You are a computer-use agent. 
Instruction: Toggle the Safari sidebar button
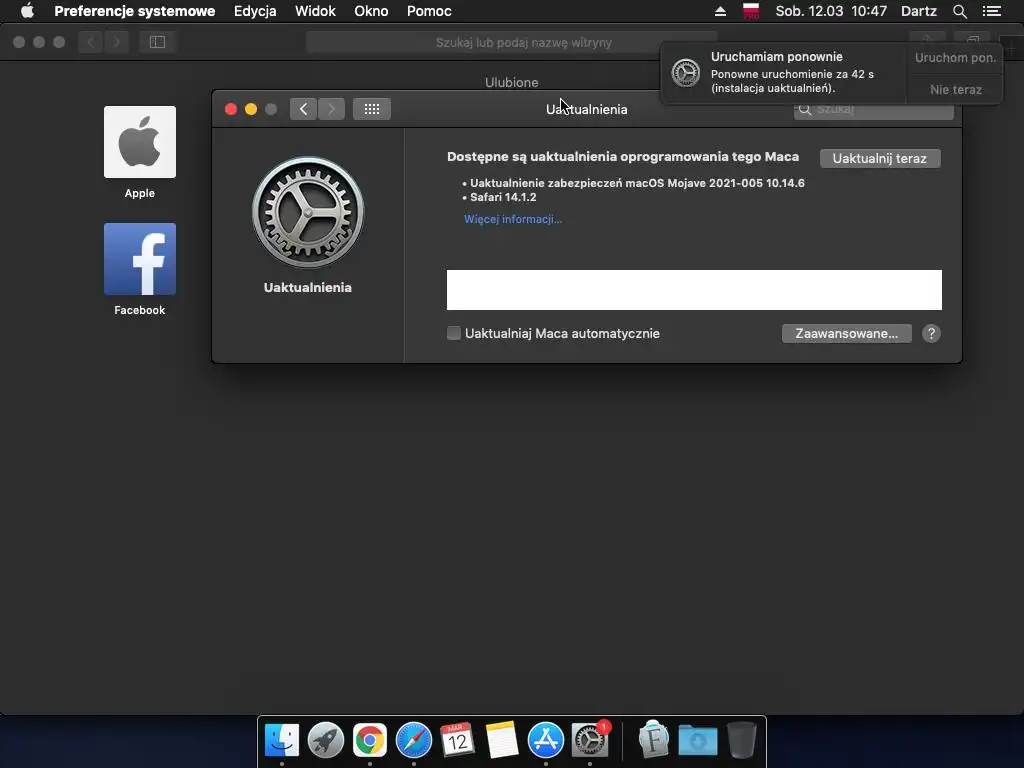point(157,42)
